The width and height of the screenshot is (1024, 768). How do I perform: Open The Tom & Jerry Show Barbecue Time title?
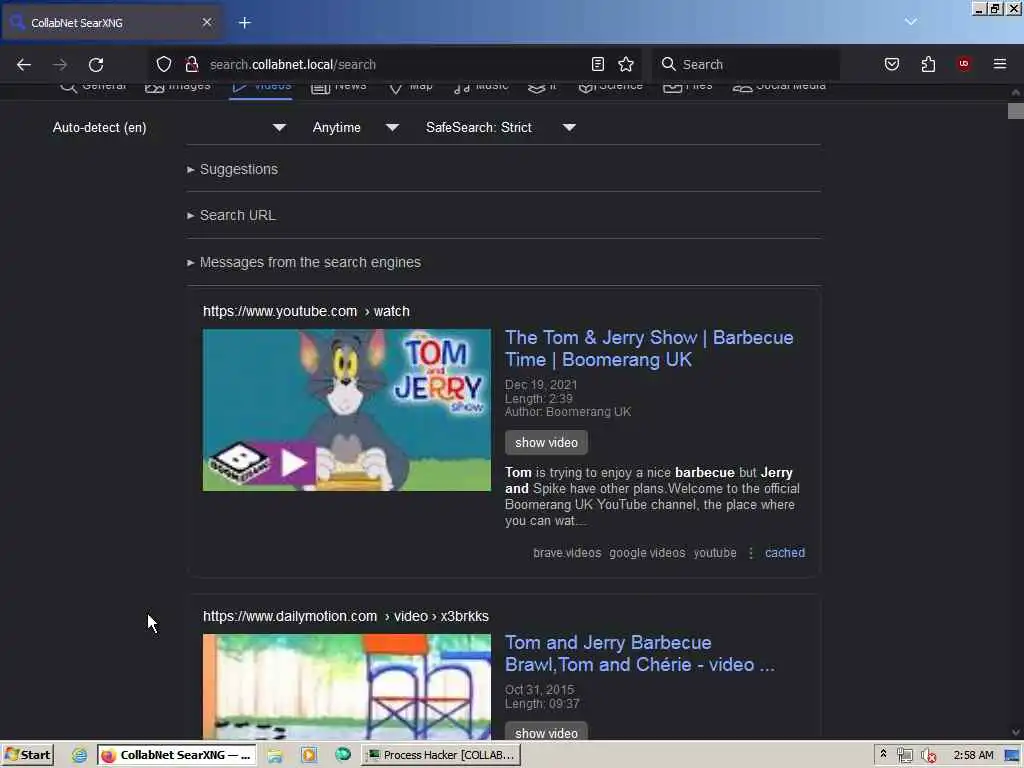(x=649, y=349)
